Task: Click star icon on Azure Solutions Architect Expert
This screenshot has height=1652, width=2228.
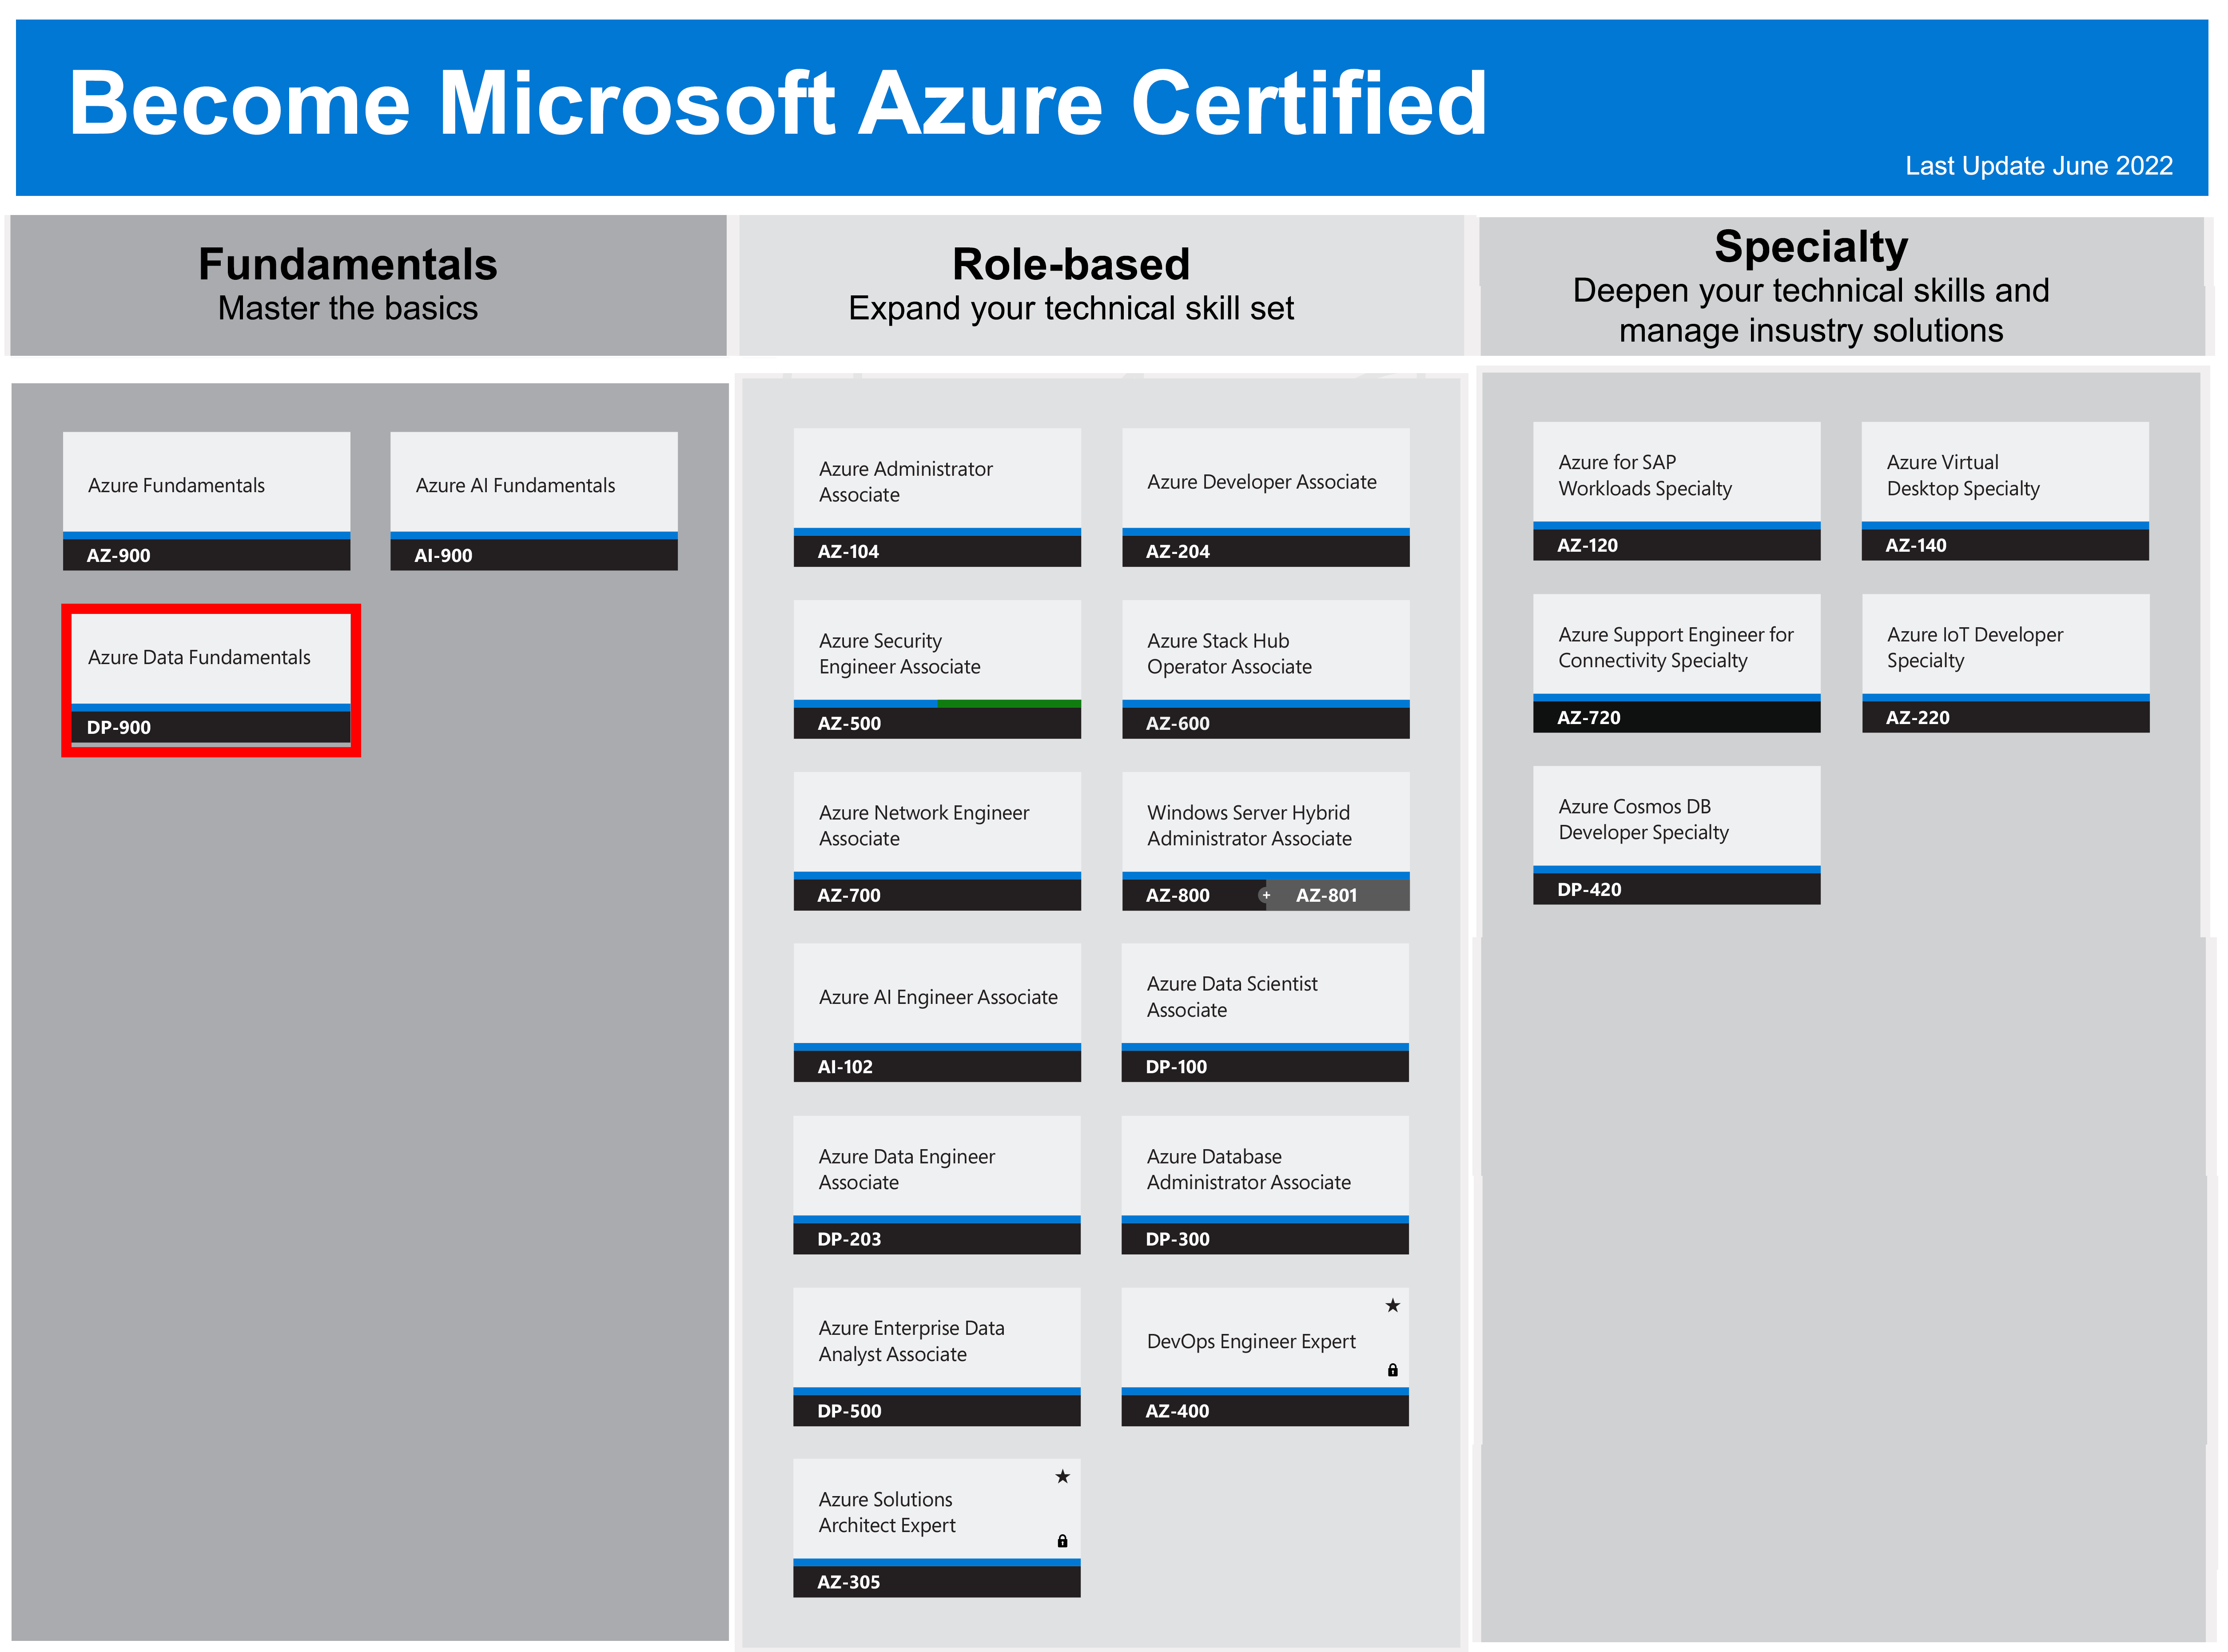Action: coord(1062,1476)
